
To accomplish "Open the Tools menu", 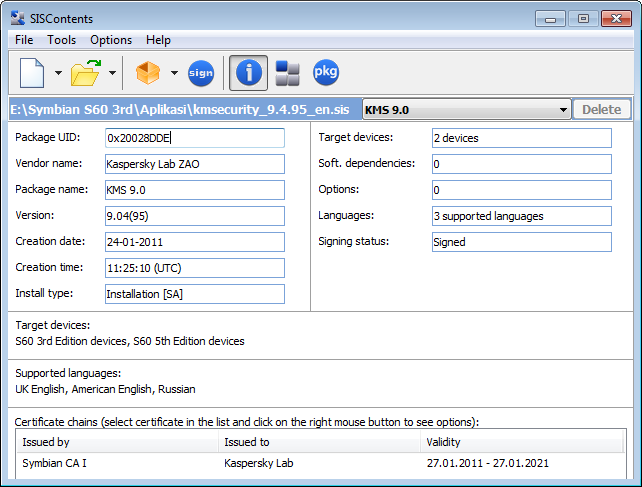I will coord(61,40).
